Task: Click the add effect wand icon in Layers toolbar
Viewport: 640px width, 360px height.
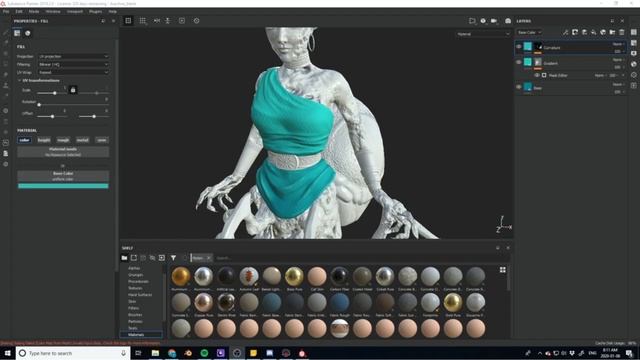Action: 566,32
